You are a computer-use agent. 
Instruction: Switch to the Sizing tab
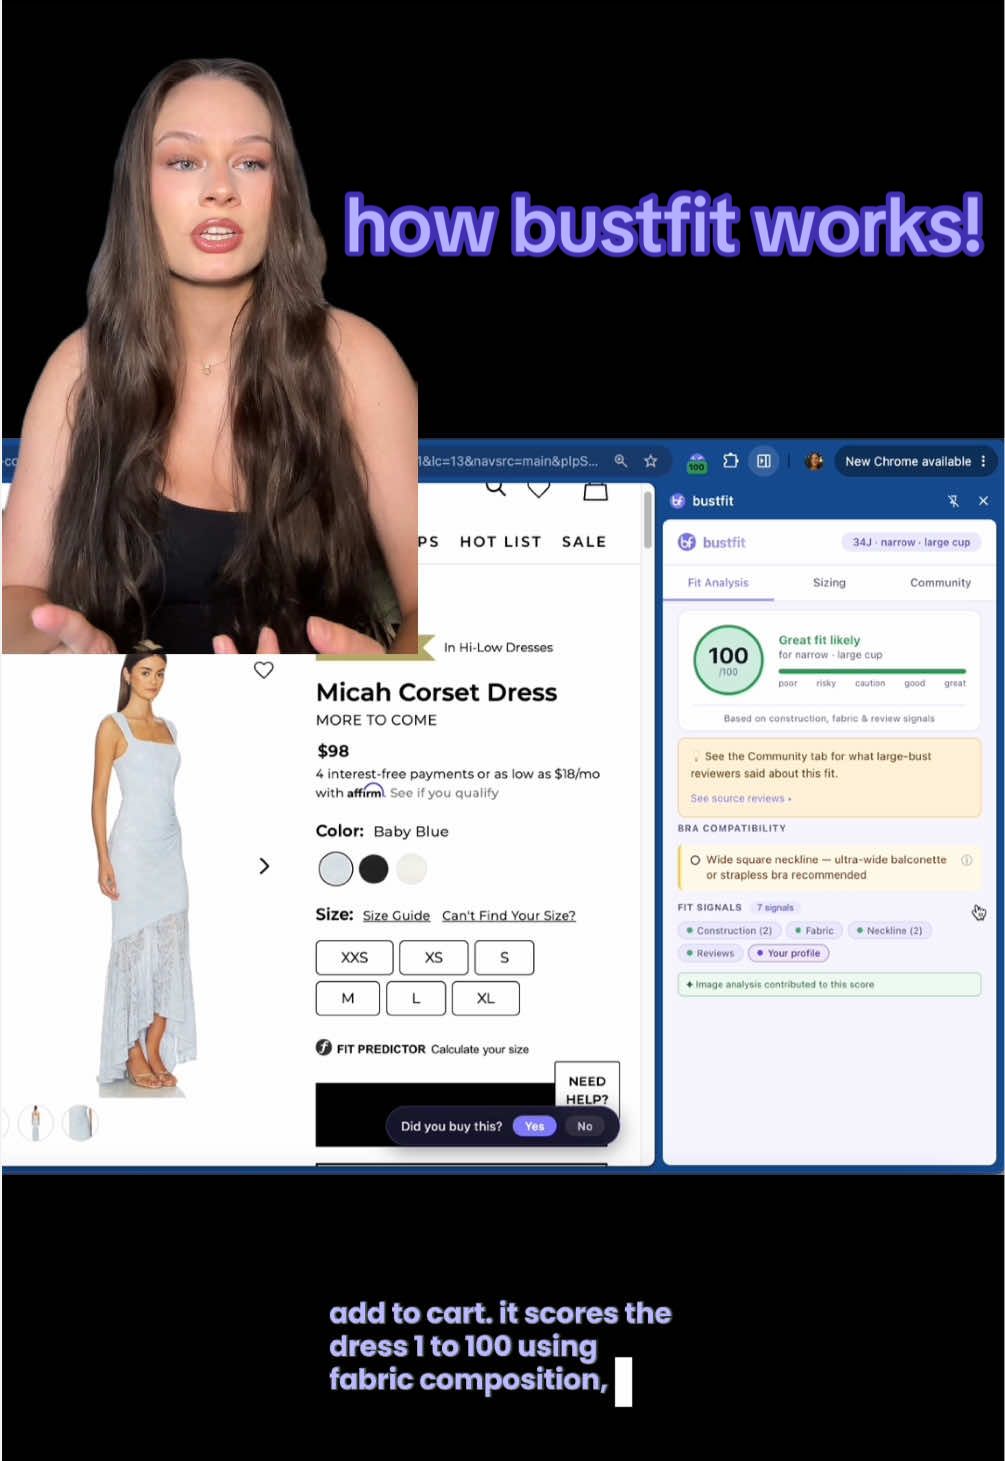829,582
